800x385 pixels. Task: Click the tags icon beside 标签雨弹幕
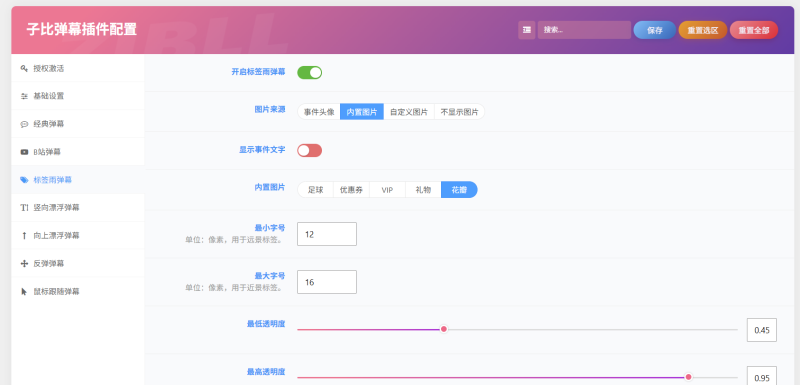click(x=24, y=179)
